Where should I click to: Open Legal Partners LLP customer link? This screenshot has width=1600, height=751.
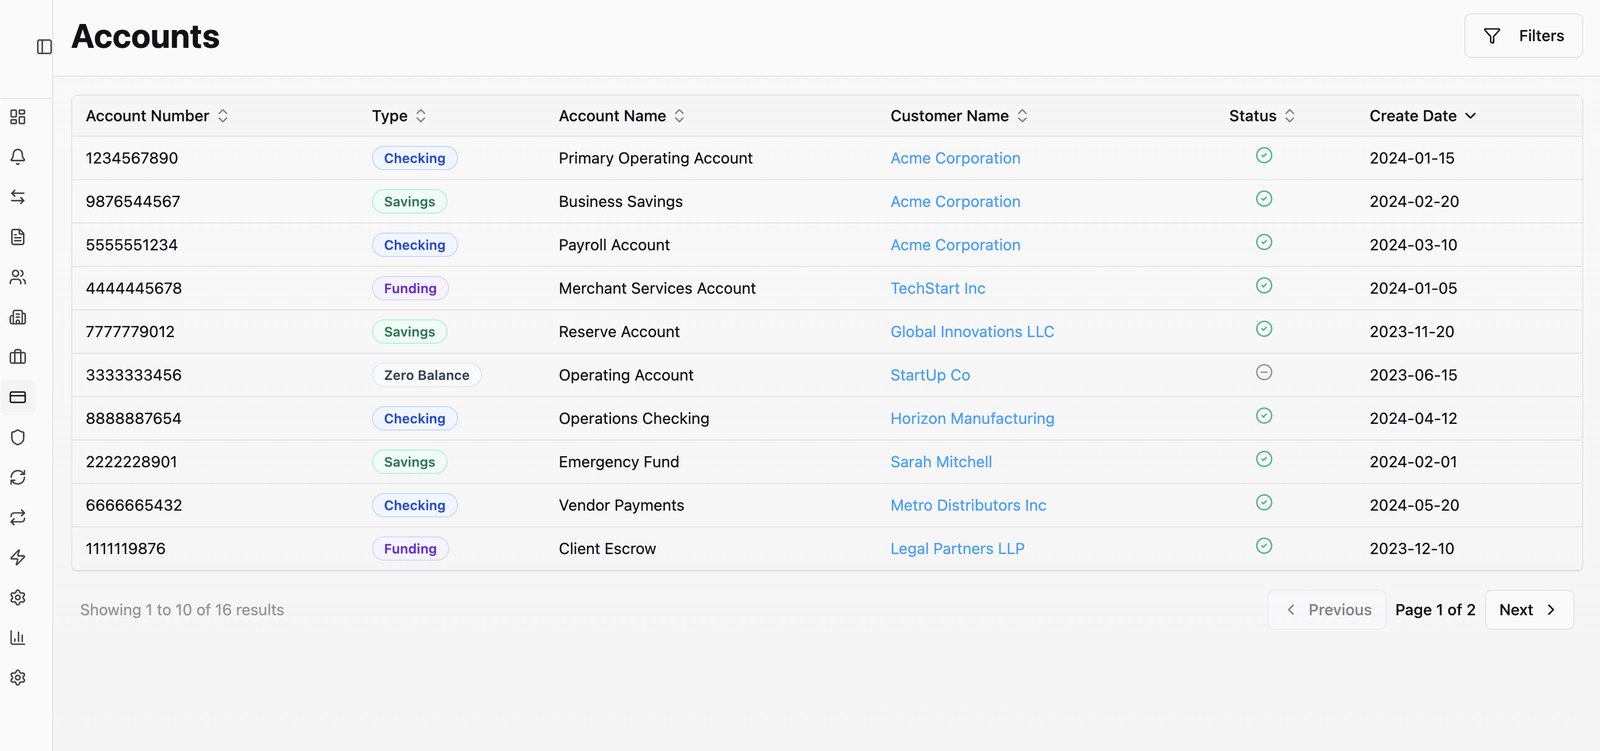[x=957, y=549]
